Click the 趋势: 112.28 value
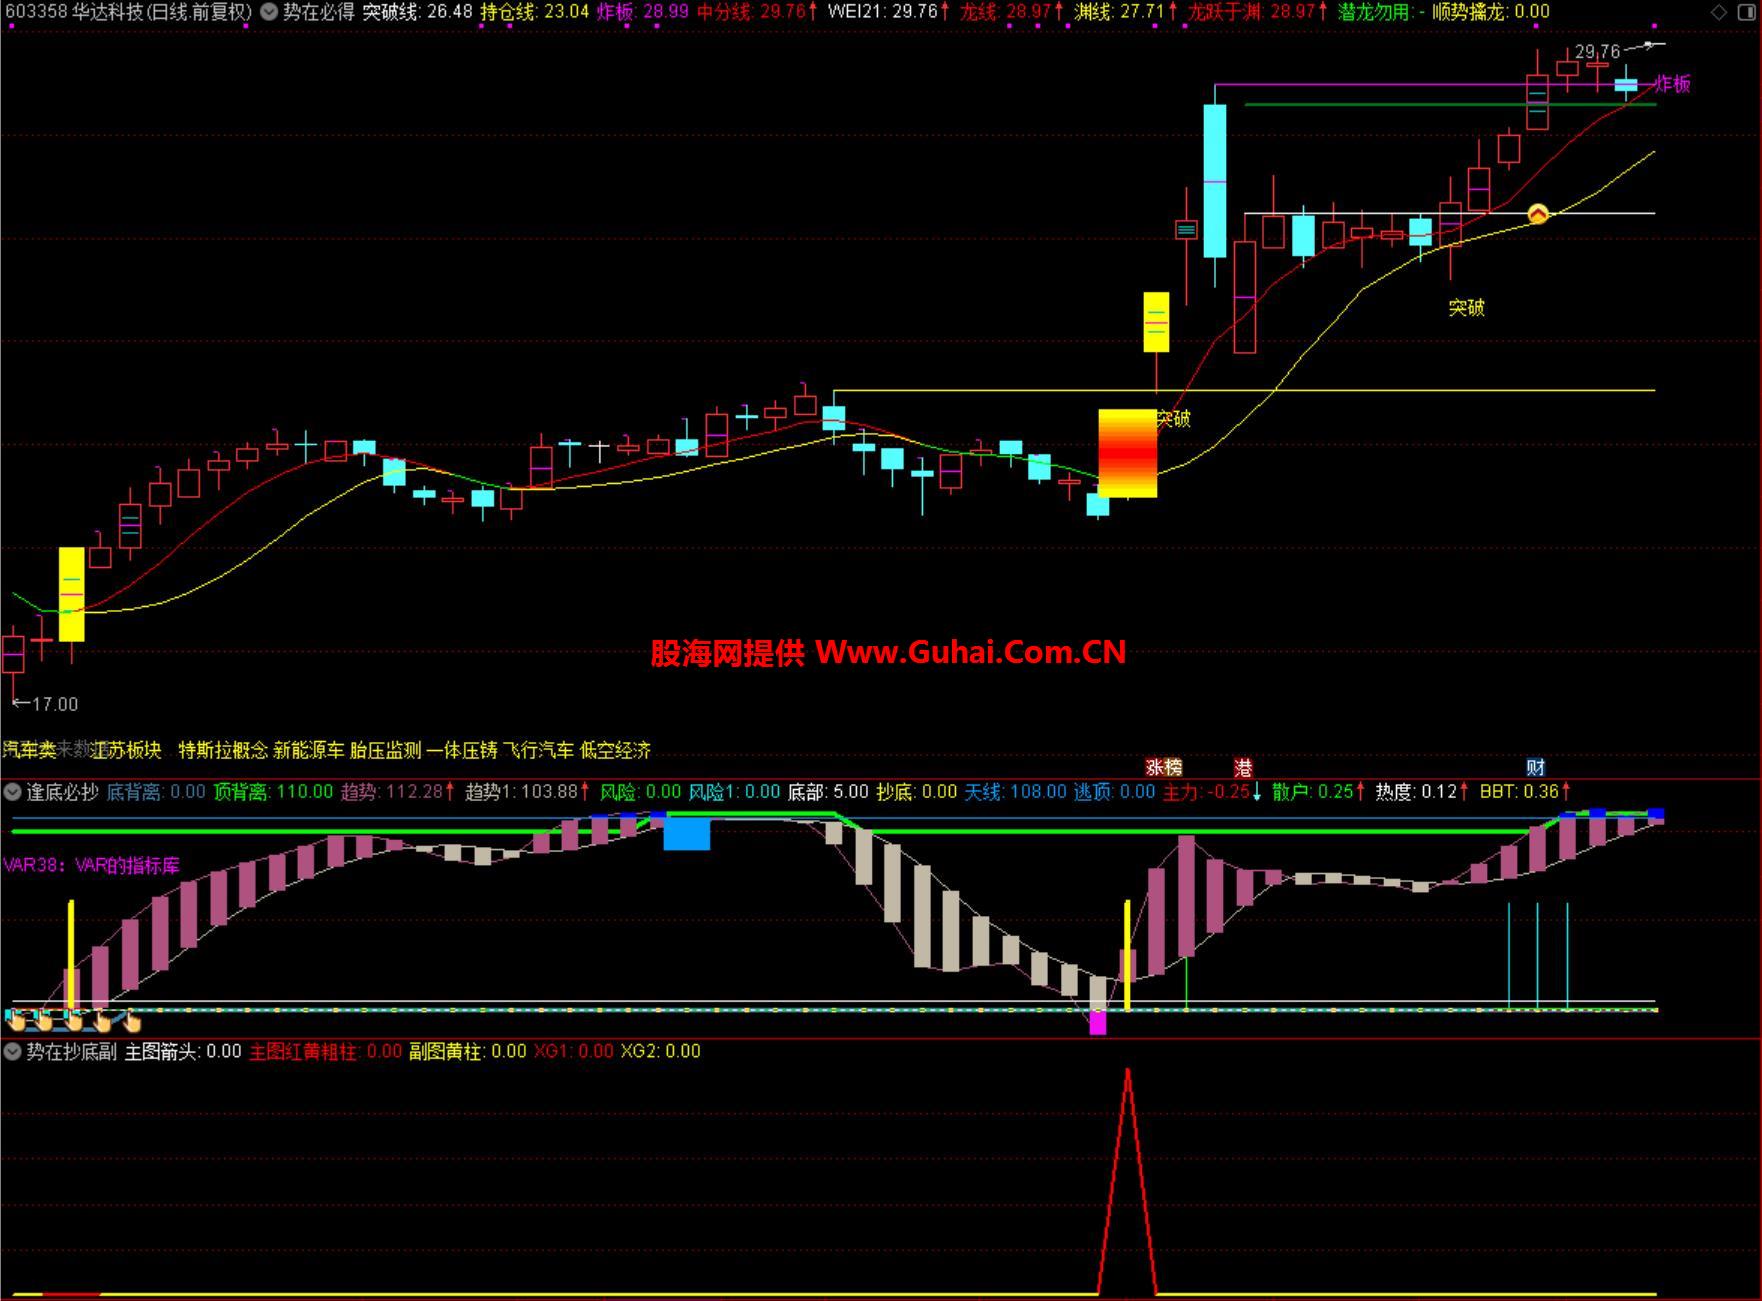 (x=398, y=792)
